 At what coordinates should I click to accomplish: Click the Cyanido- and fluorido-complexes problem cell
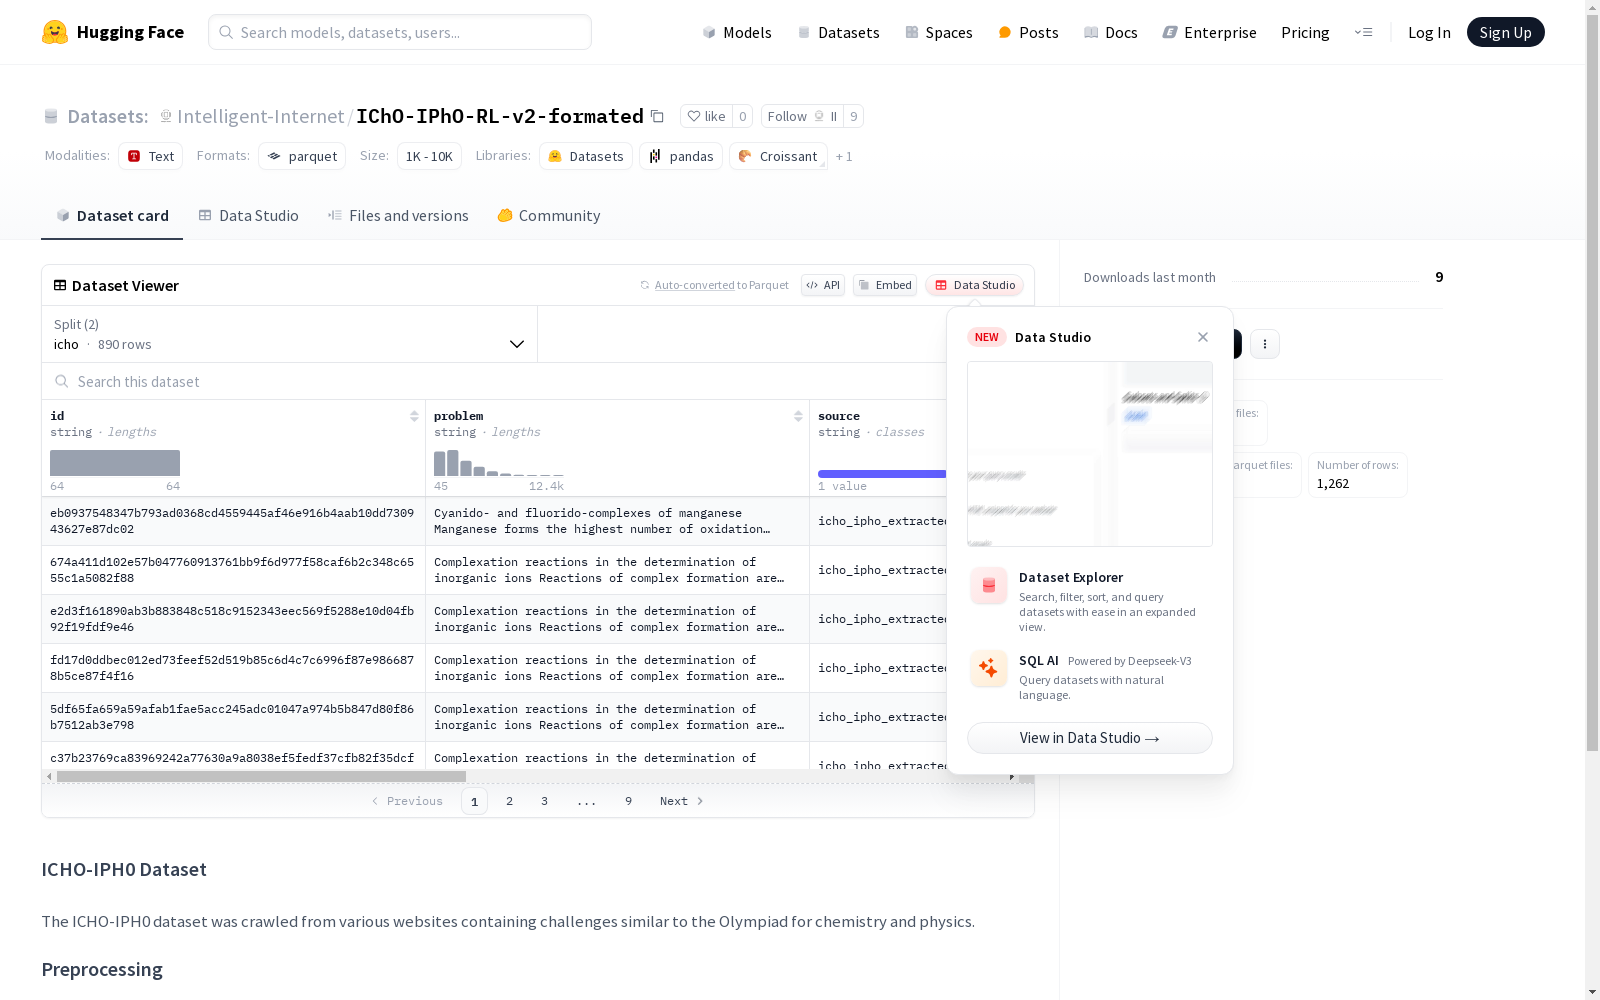(x=617, y=521)
